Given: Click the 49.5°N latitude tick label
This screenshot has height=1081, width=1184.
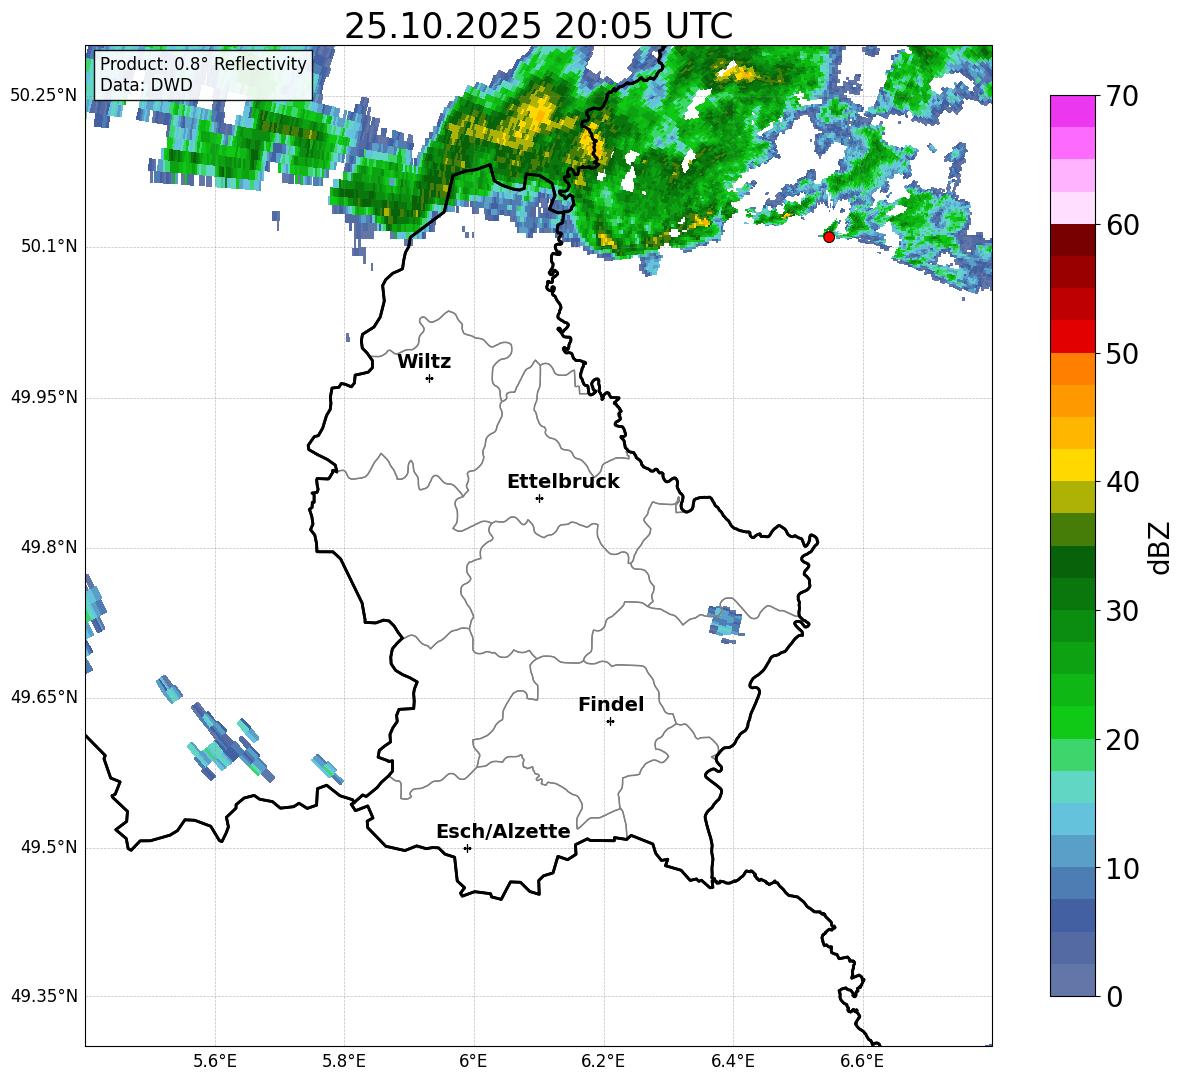Looking at the screenshot, I should tap(49, 847).
